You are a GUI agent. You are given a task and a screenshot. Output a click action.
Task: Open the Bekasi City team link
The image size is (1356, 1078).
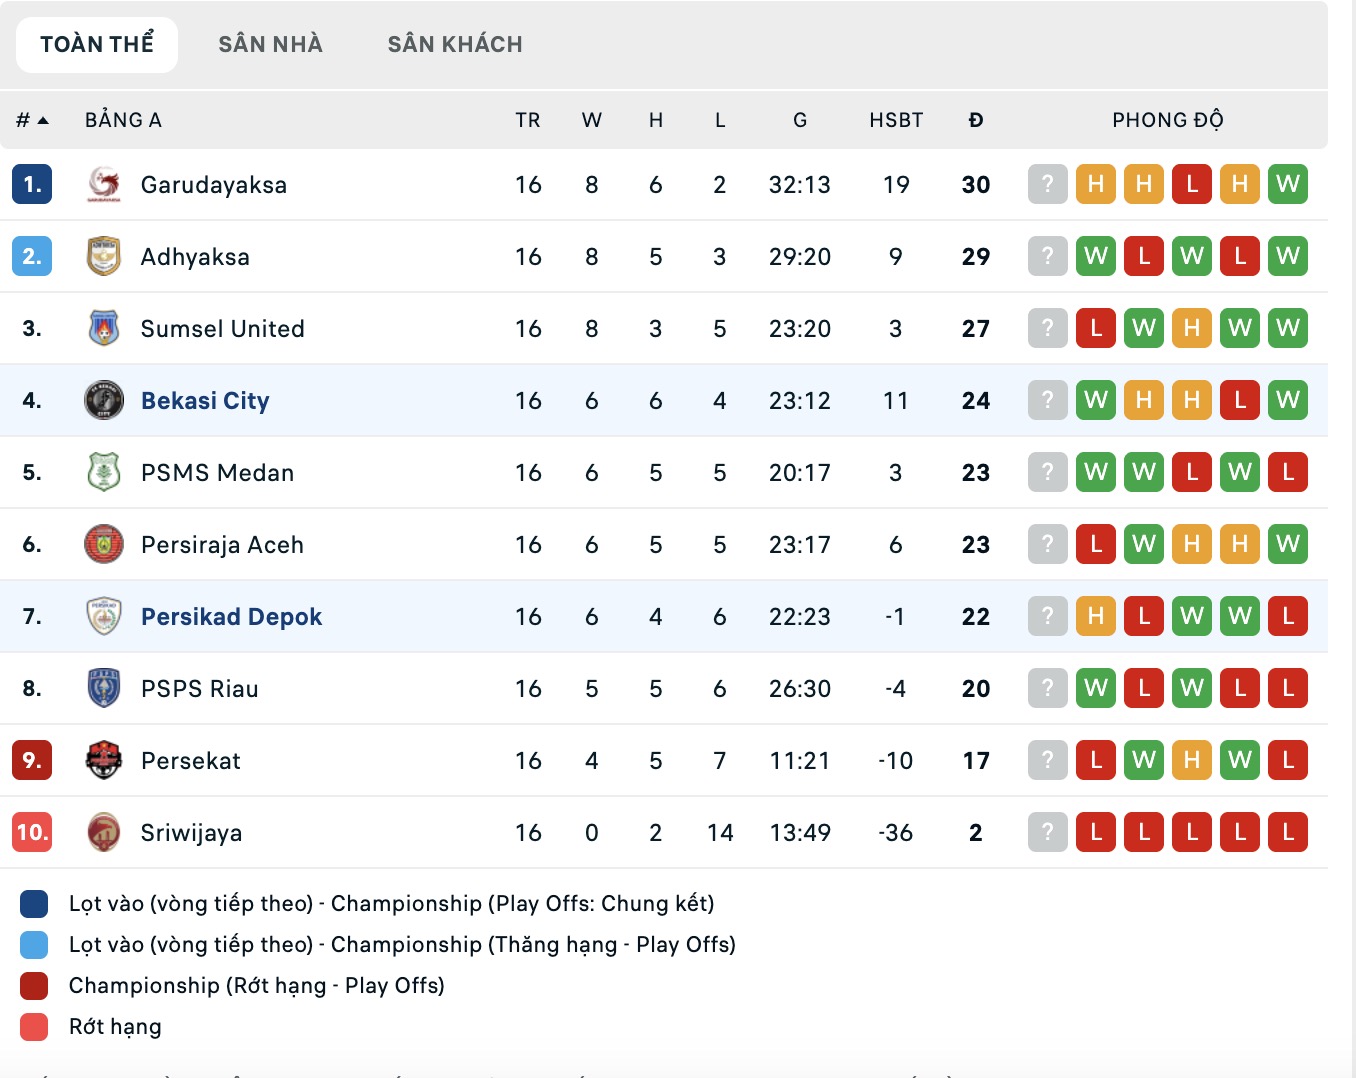point(205,401)
